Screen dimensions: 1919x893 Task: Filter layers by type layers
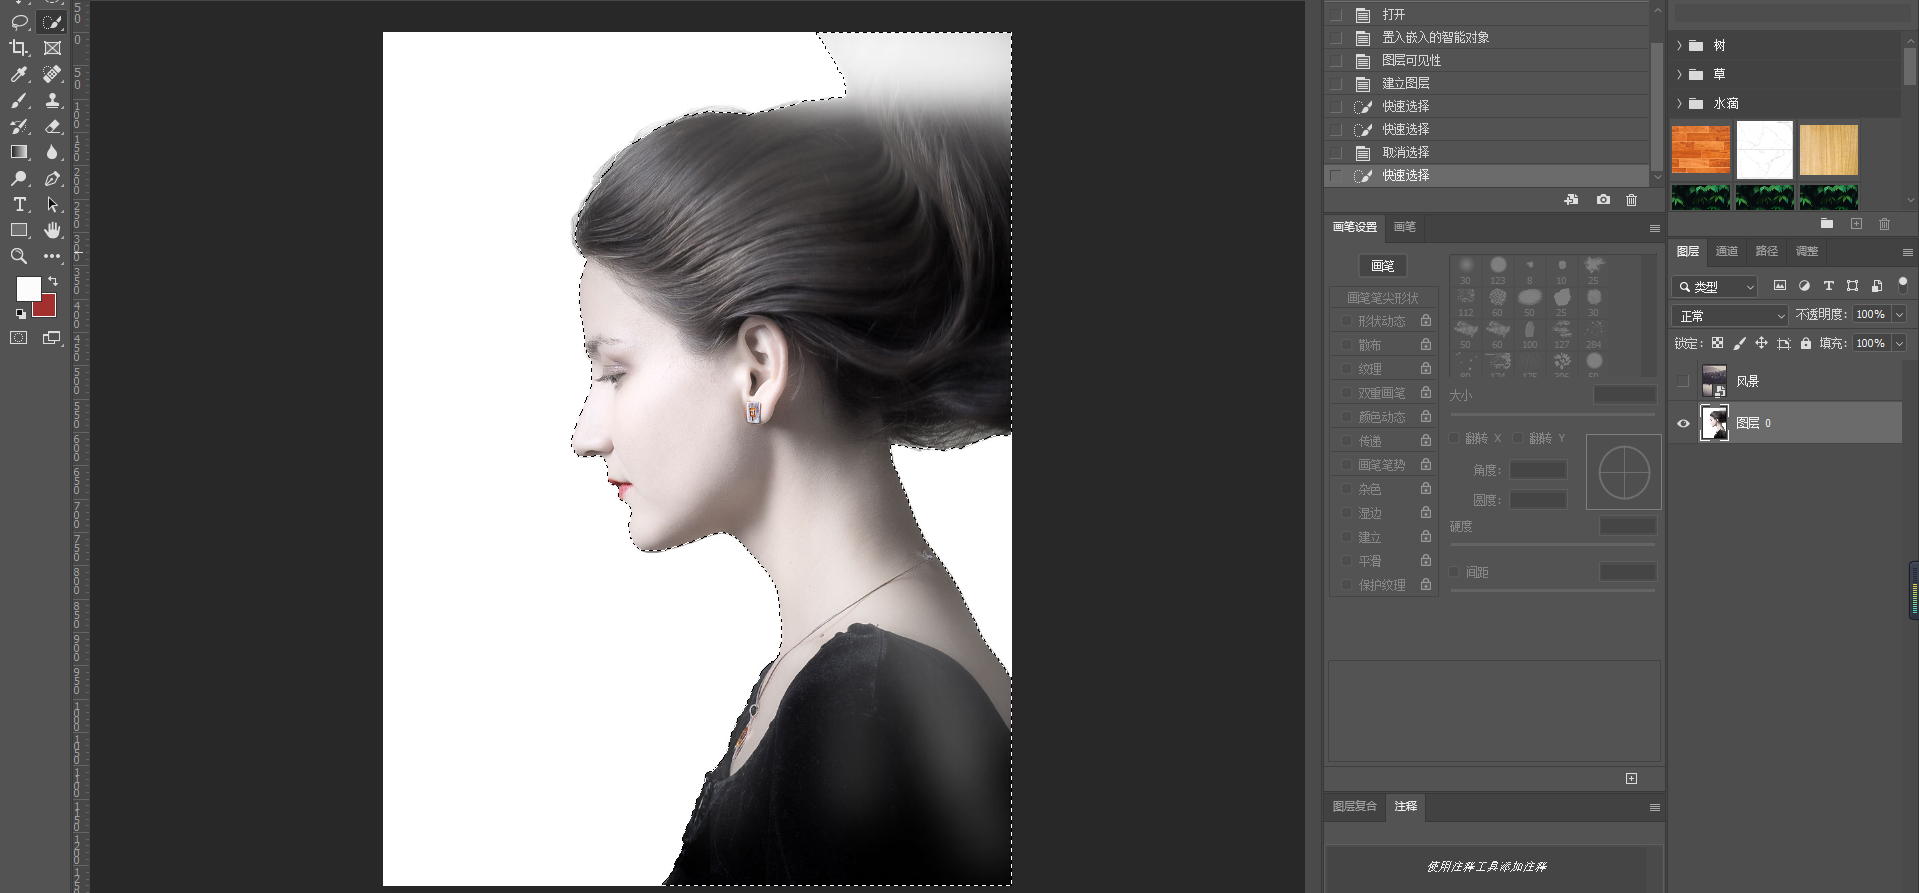click(x=1828, y=286)
